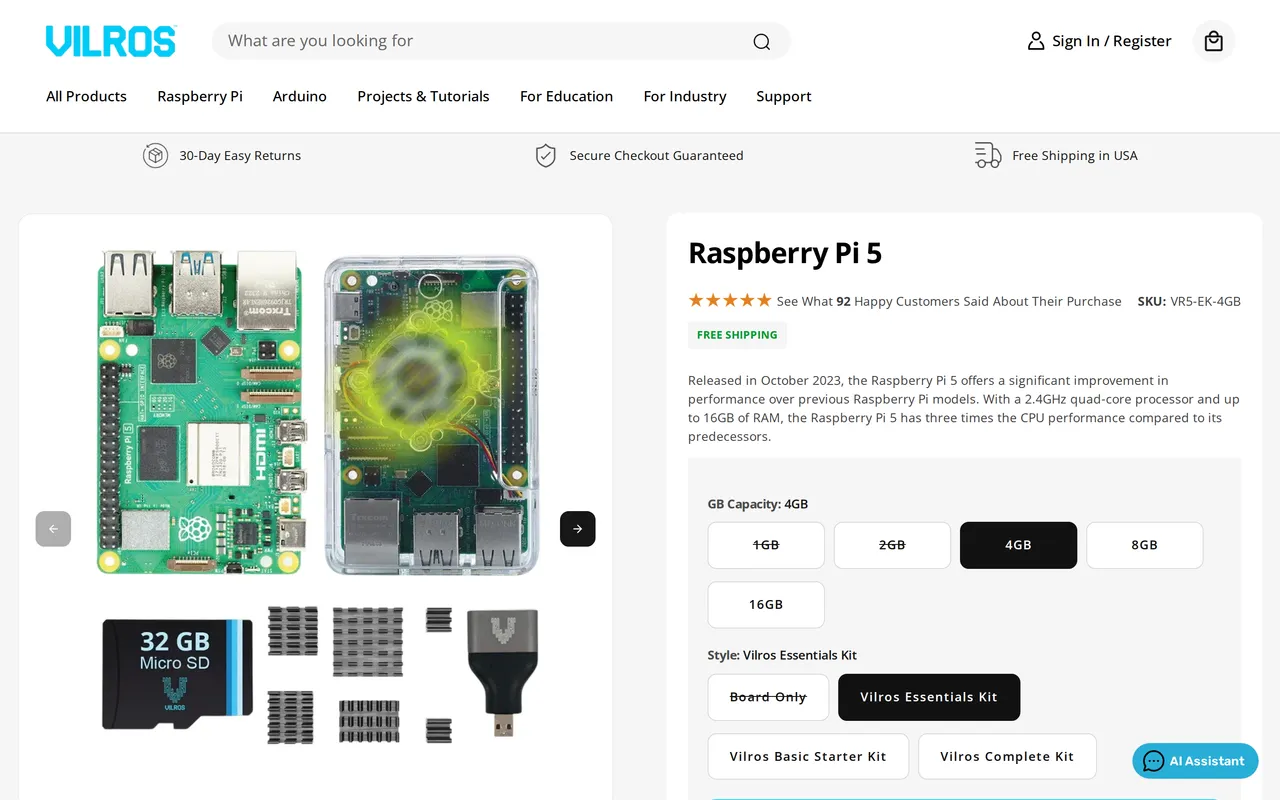The height and width of the screenshot is (800, 1280).
Task: Click the FREE SHIPPING badge
Action: pyautogui.click(x=737, y=335)
